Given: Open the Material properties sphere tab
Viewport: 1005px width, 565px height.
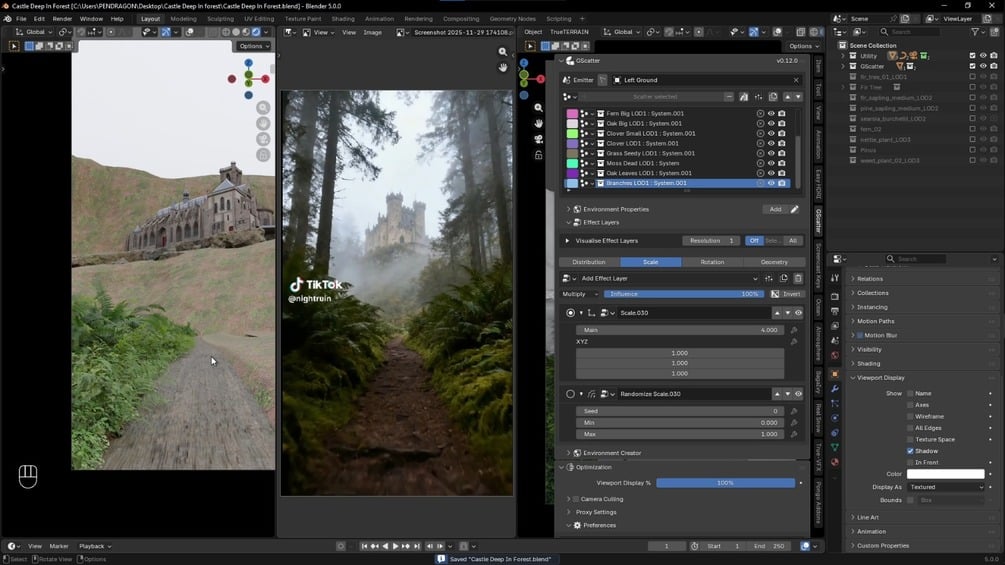Looking at the screenshot, I should point(835,462).
